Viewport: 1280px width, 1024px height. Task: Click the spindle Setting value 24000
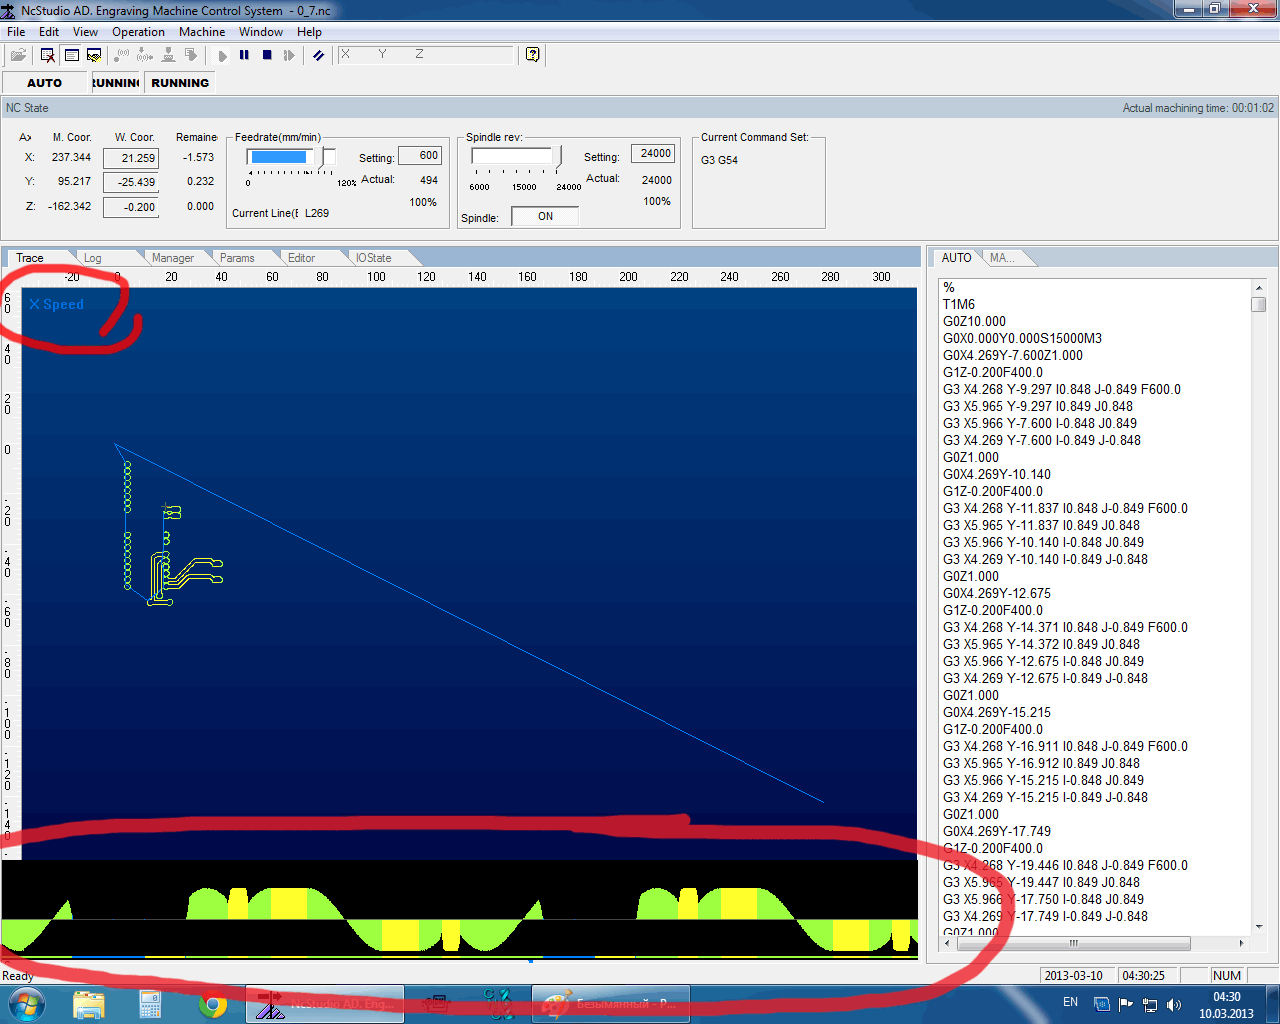(x=653, y=154)
